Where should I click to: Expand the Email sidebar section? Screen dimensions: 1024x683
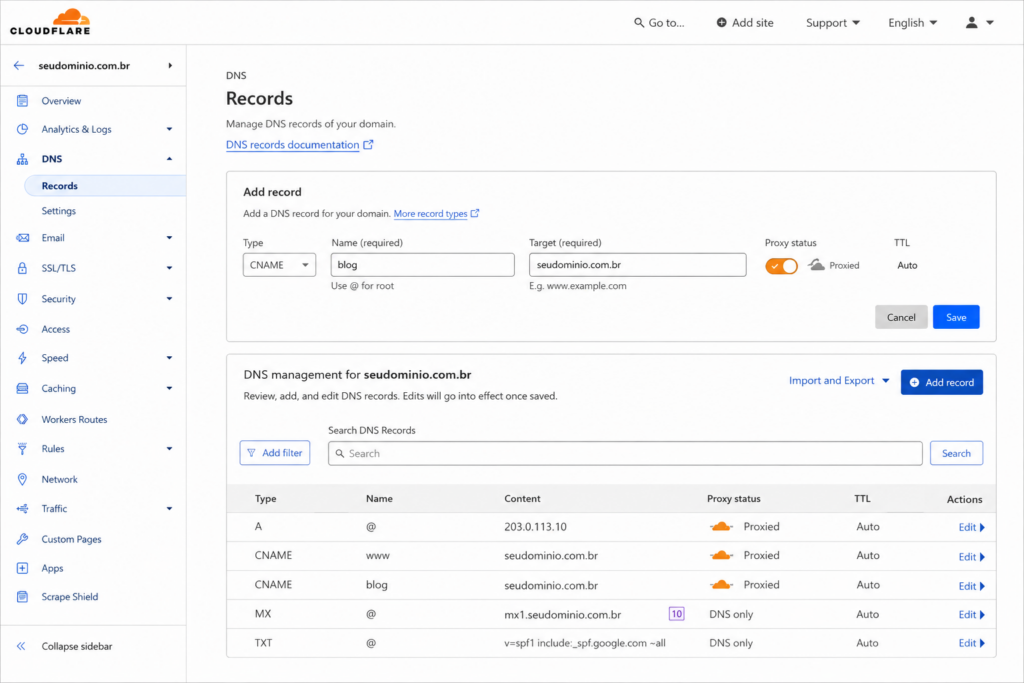pyautogui.click(x=169, y=238)
